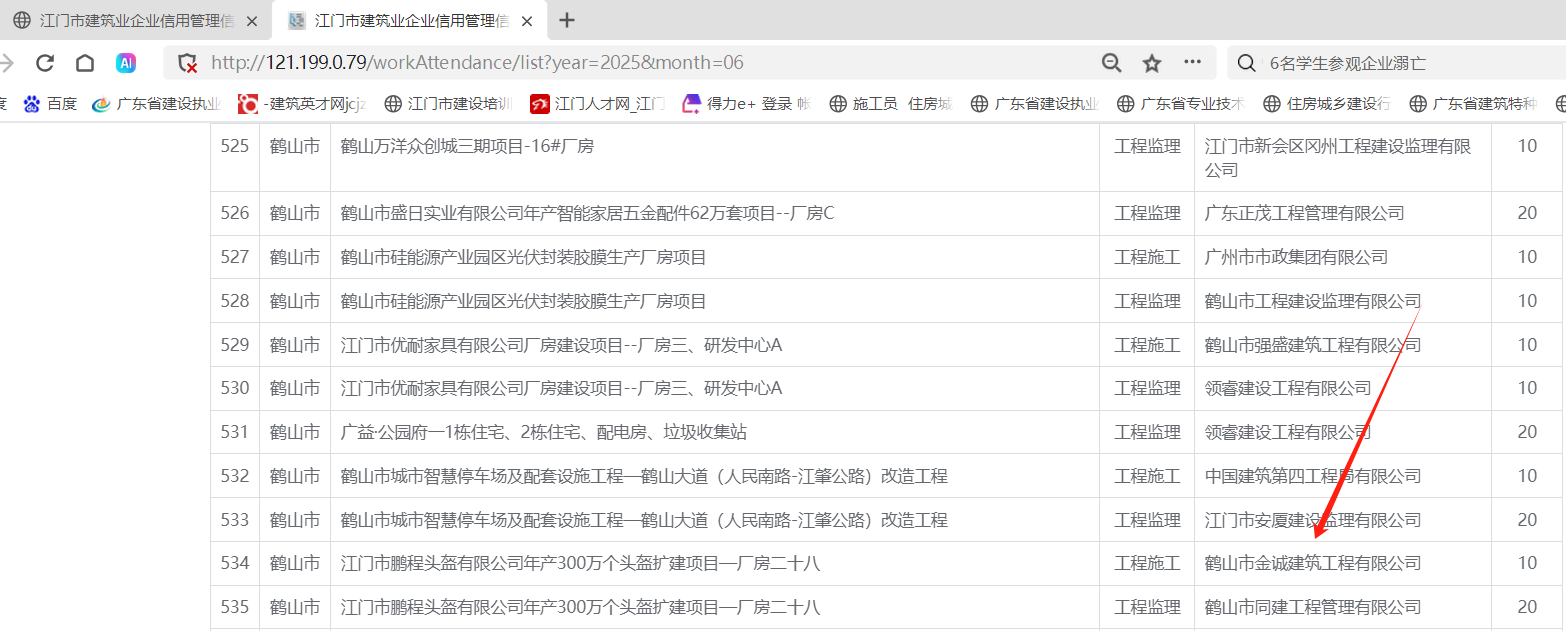Close the first browser tab

pos(252,21)
